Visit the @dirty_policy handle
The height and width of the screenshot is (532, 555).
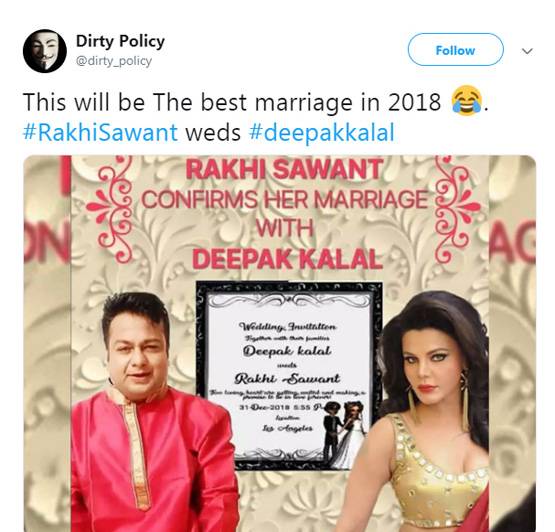click(x=114, y=61)
